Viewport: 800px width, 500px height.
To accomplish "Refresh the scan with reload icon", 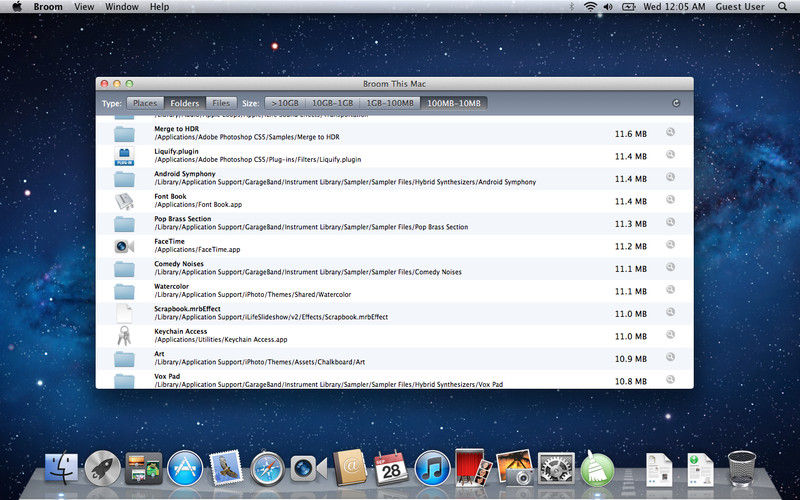I will pos(676,103).
